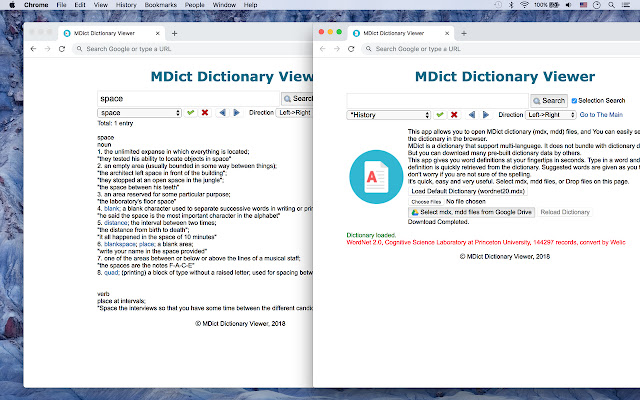640x400 pixels.
Task: Click next arrow icon in left window
Action: tap(236, 113)
